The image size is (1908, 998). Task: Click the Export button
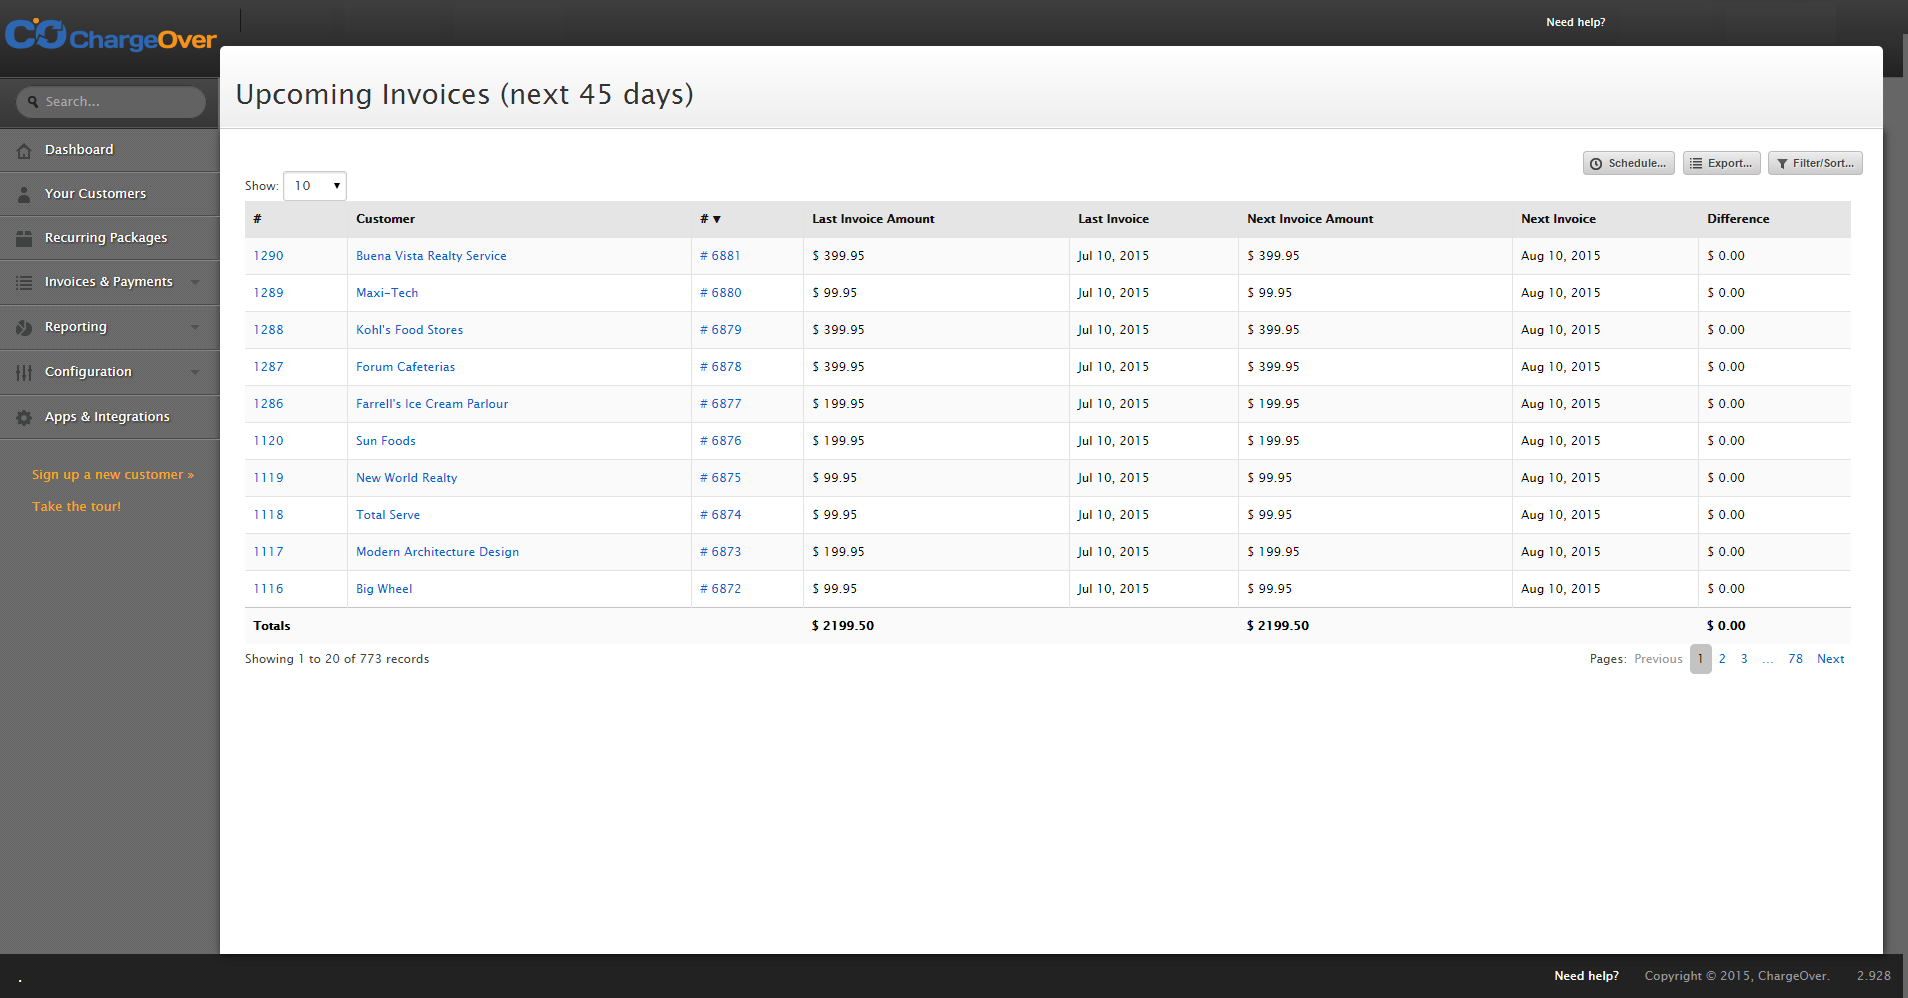(1721, 163)
